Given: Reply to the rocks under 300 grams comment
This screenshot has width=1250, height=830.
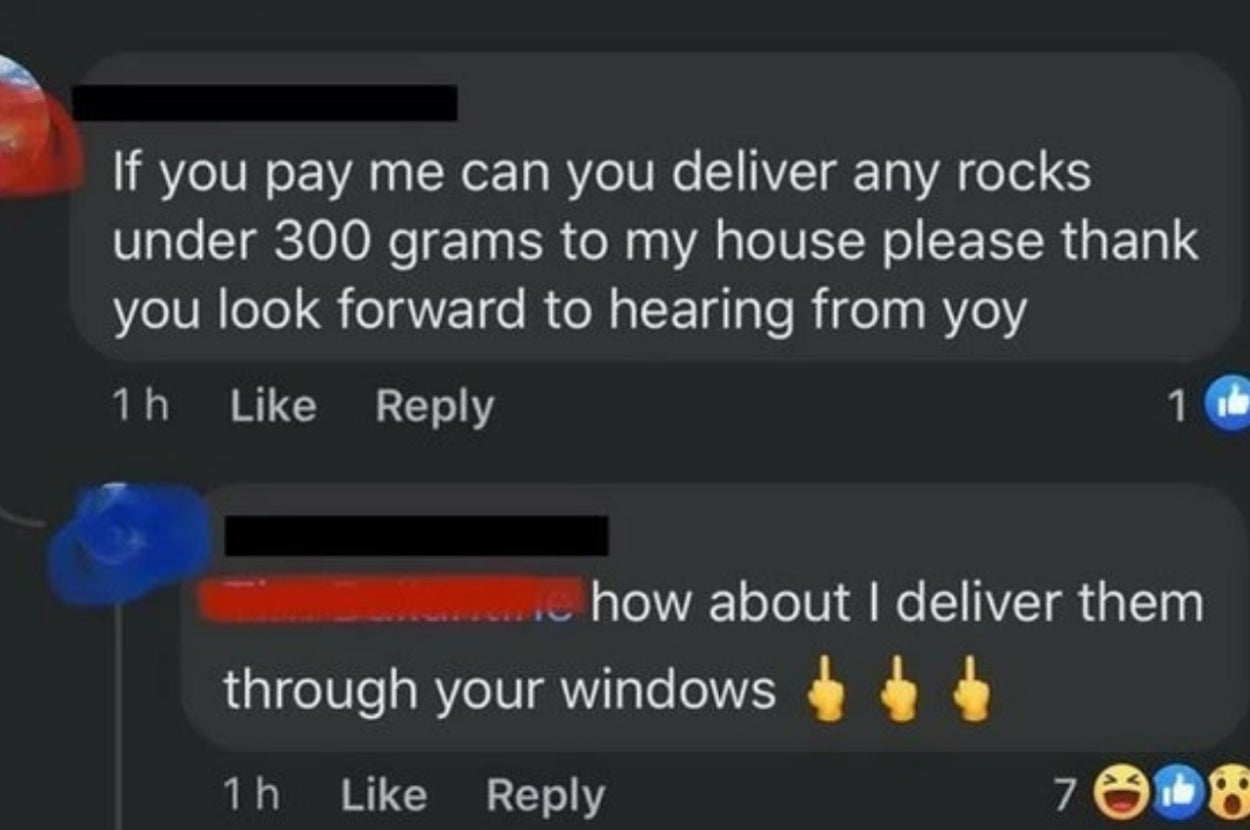Looking at the screenshot, I should coord(434,408).
